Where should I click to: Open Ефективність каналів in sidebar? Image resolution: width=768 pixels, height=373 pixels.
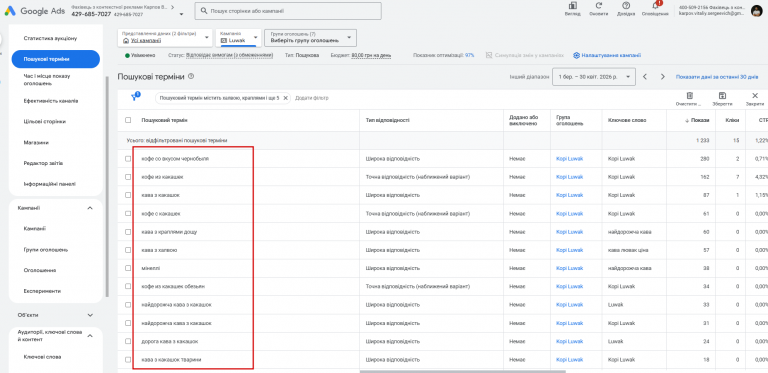pyautogui.click(x=51, y=101)
